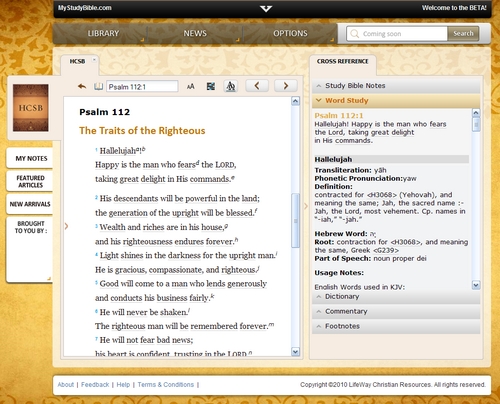Go to previous chapter arrow button
The width and height of the screenshot is (500, 404).
coord(257,86)
